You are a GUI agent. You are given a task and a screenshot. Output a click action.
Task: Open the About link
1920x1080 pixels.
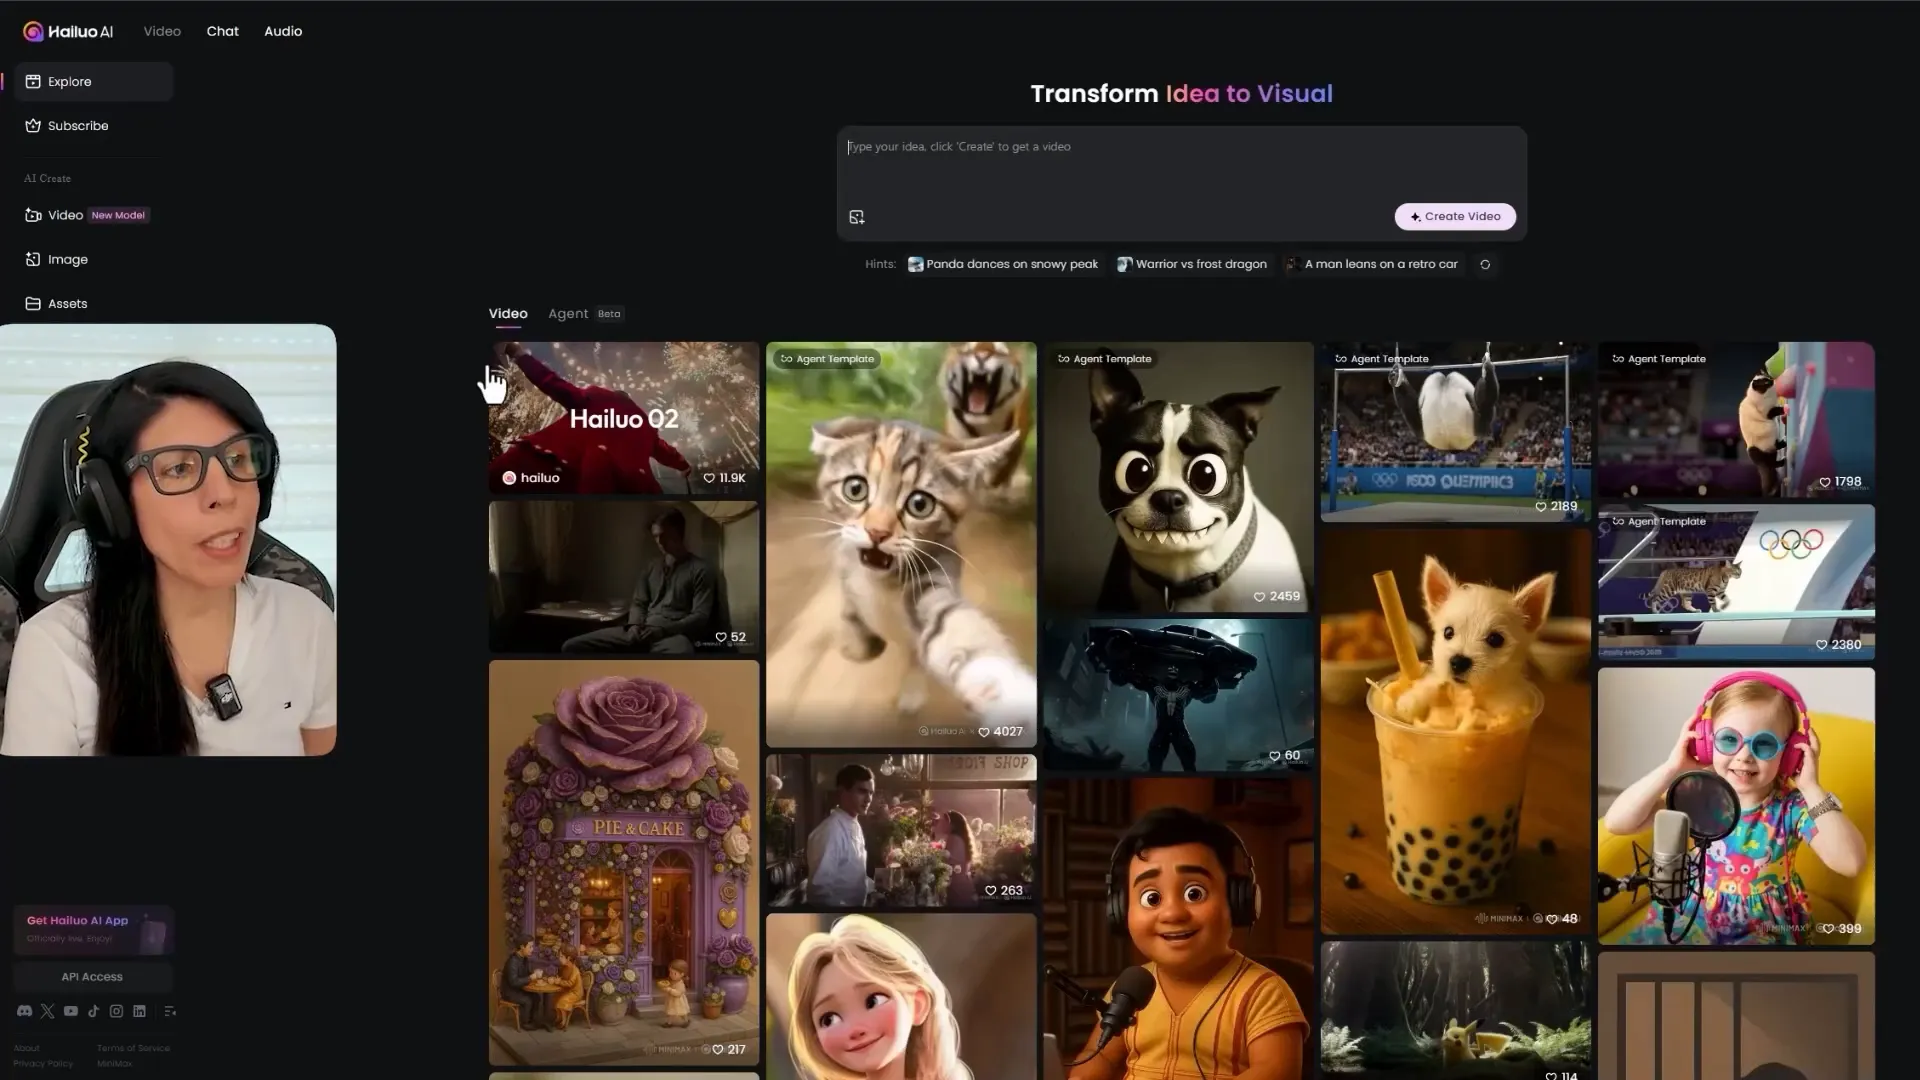[x=27, y=1048]
